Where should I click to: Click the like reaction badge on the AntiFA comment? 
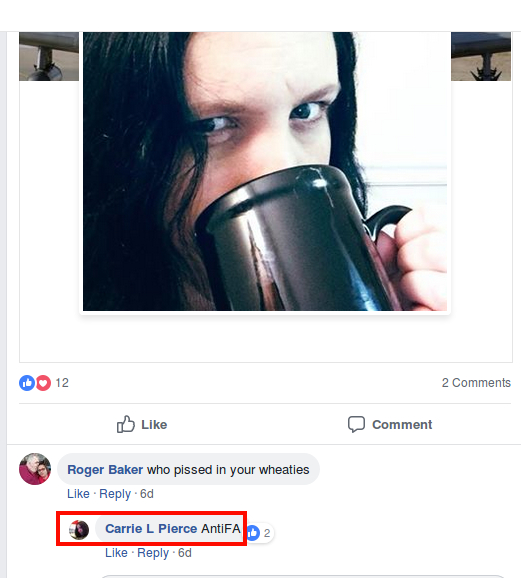pos(259,533)
